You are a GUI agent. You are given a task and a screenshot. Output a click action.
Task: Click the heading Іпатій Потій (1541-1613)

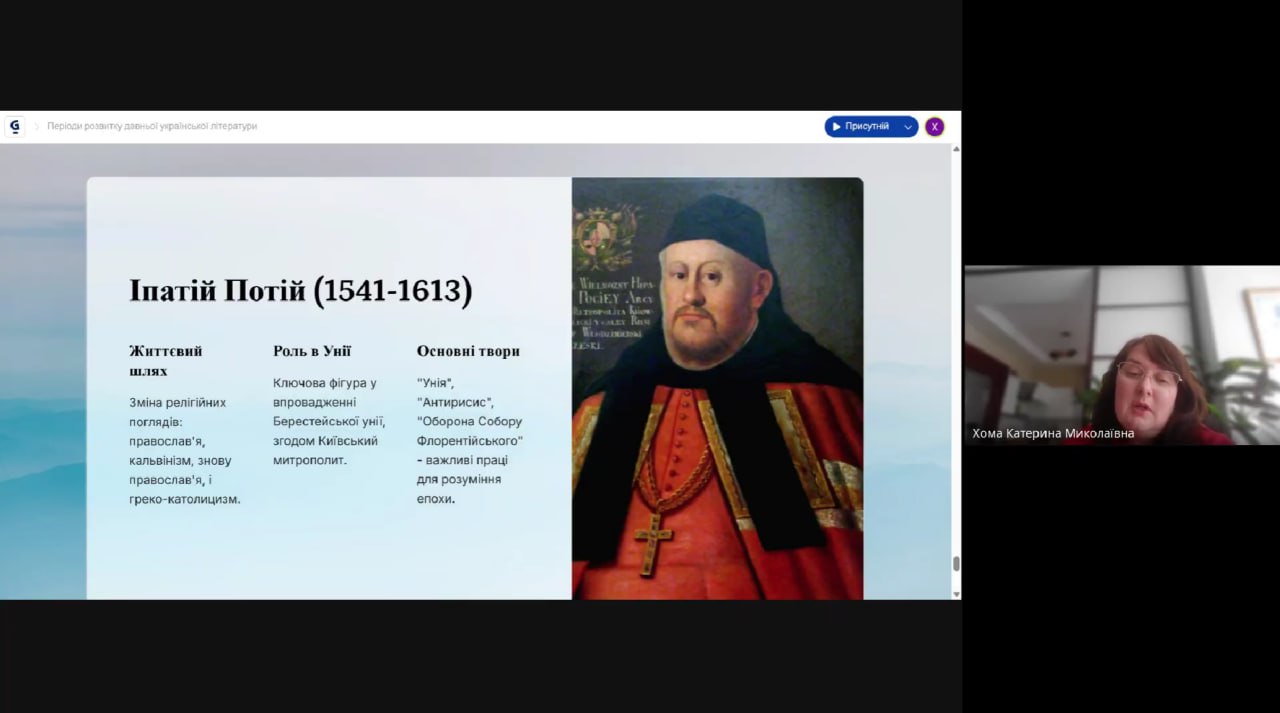(x=300, y=291)
